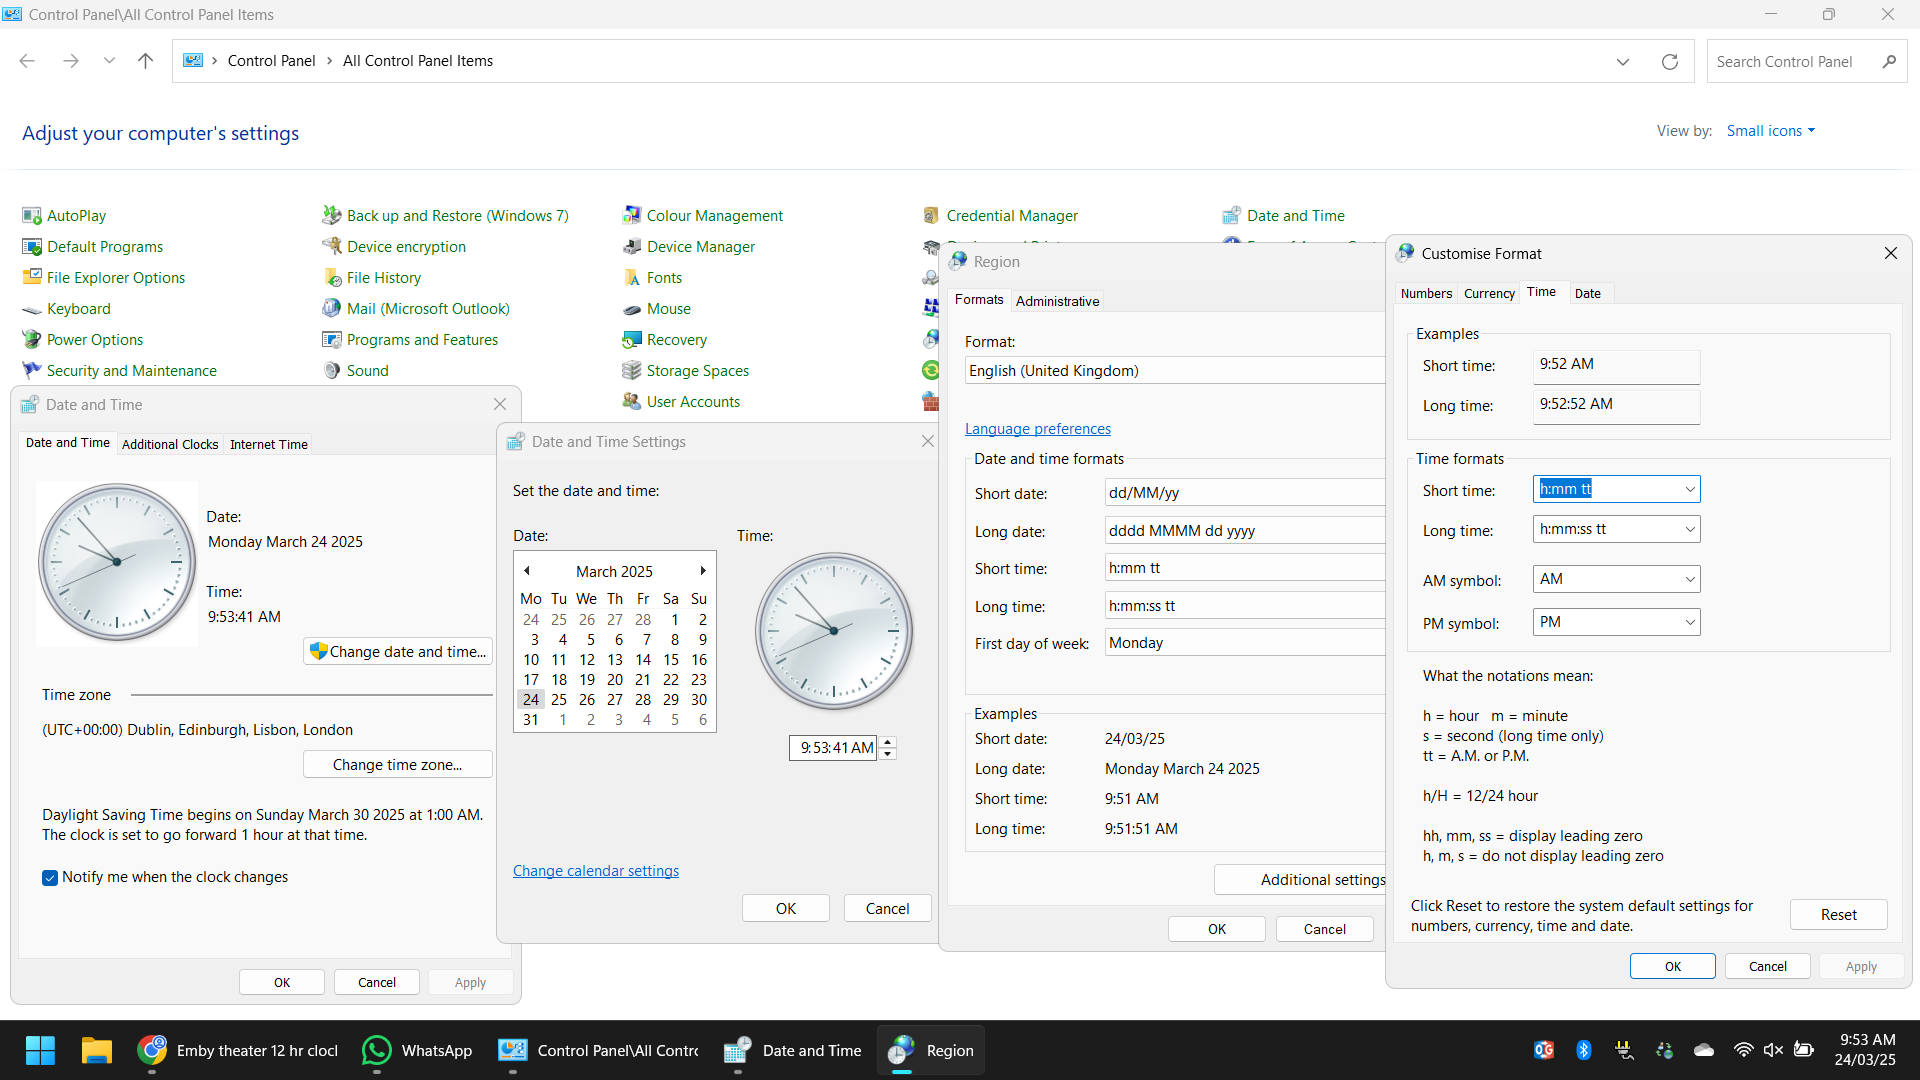Open the AM symbol dropdown

click(1689, 580)
